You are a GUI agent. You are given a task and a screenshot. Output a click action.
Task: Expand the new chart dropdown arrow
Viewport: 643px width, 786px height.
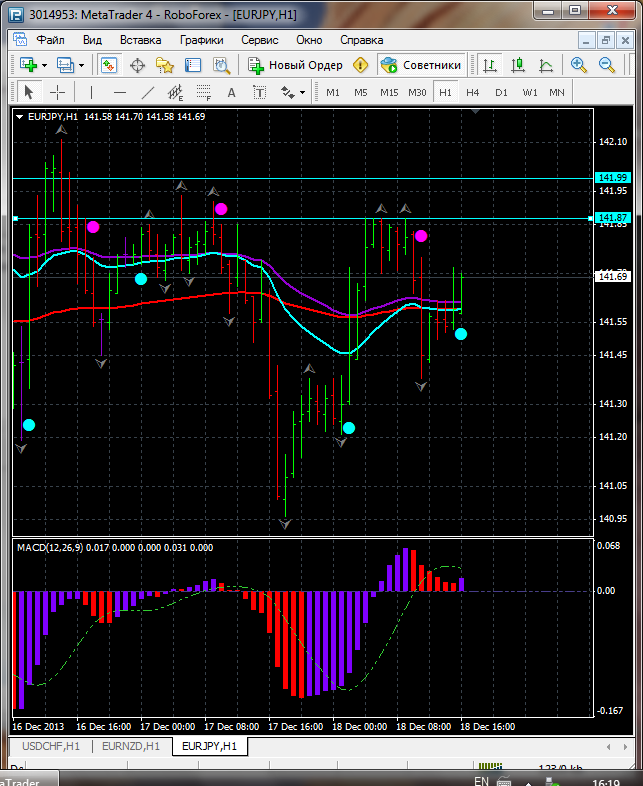point(45,65)
